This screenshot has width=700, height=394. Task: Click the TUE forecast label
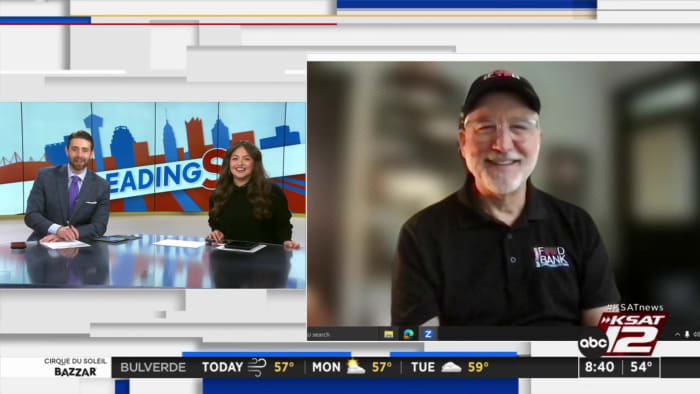pyautogui.click(x=423, y=367)
